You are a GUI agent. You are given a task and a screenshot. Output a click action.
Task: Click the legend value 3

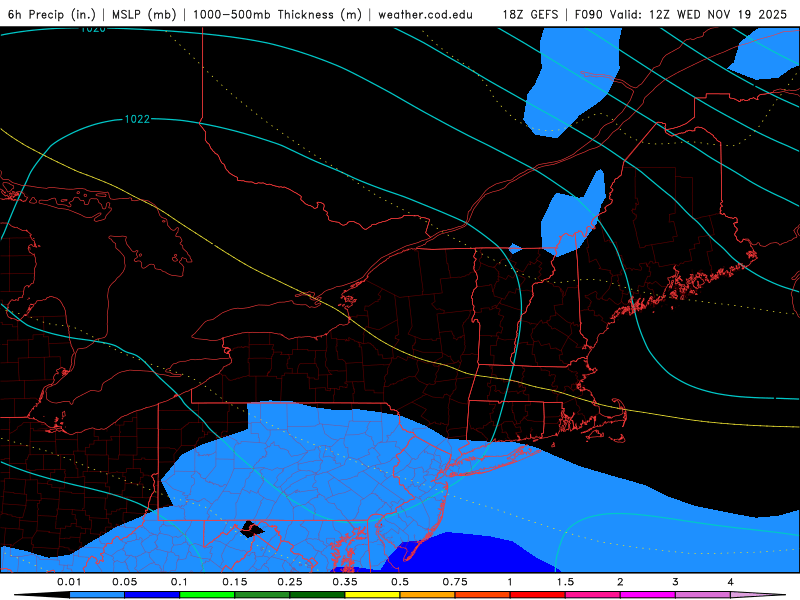click(675, 582)
